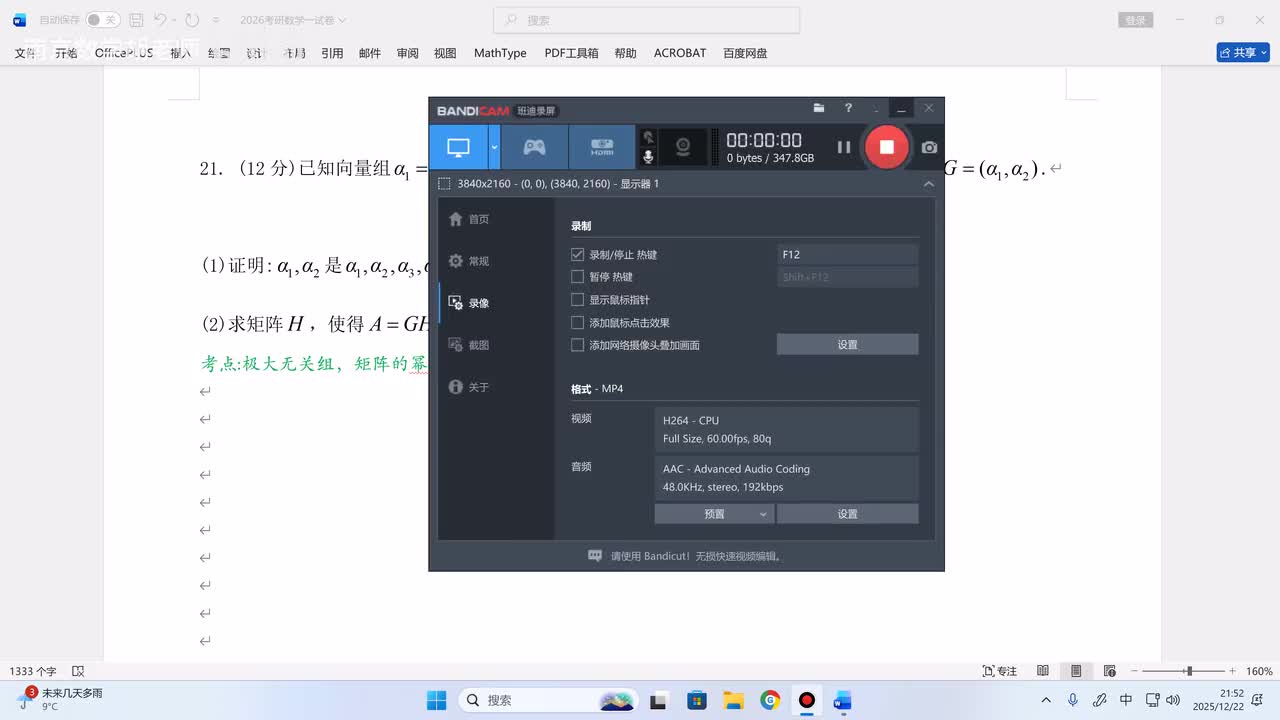Open the 预置 format preset dropdown
Screen dimensions: 1280x720
pos(714,514)
